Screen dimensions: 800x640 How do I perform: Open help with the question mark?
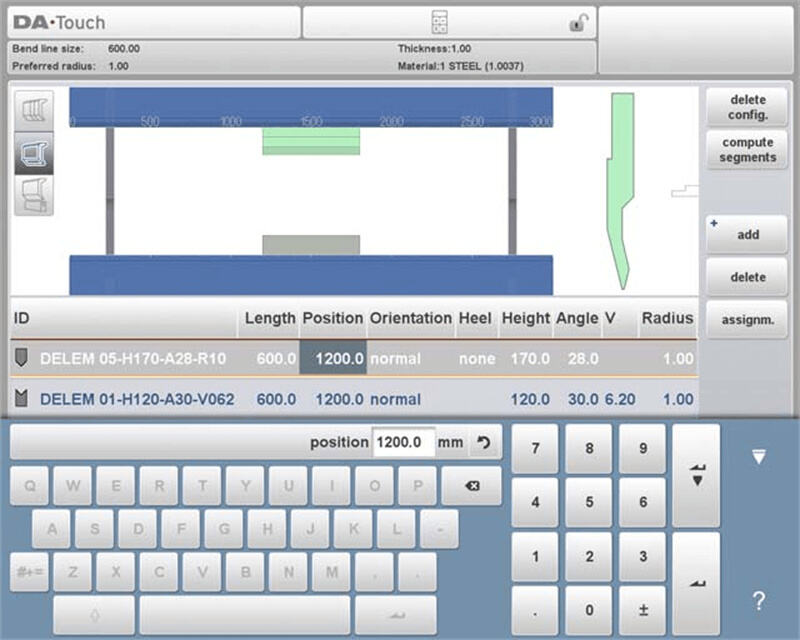pos(758,601)
